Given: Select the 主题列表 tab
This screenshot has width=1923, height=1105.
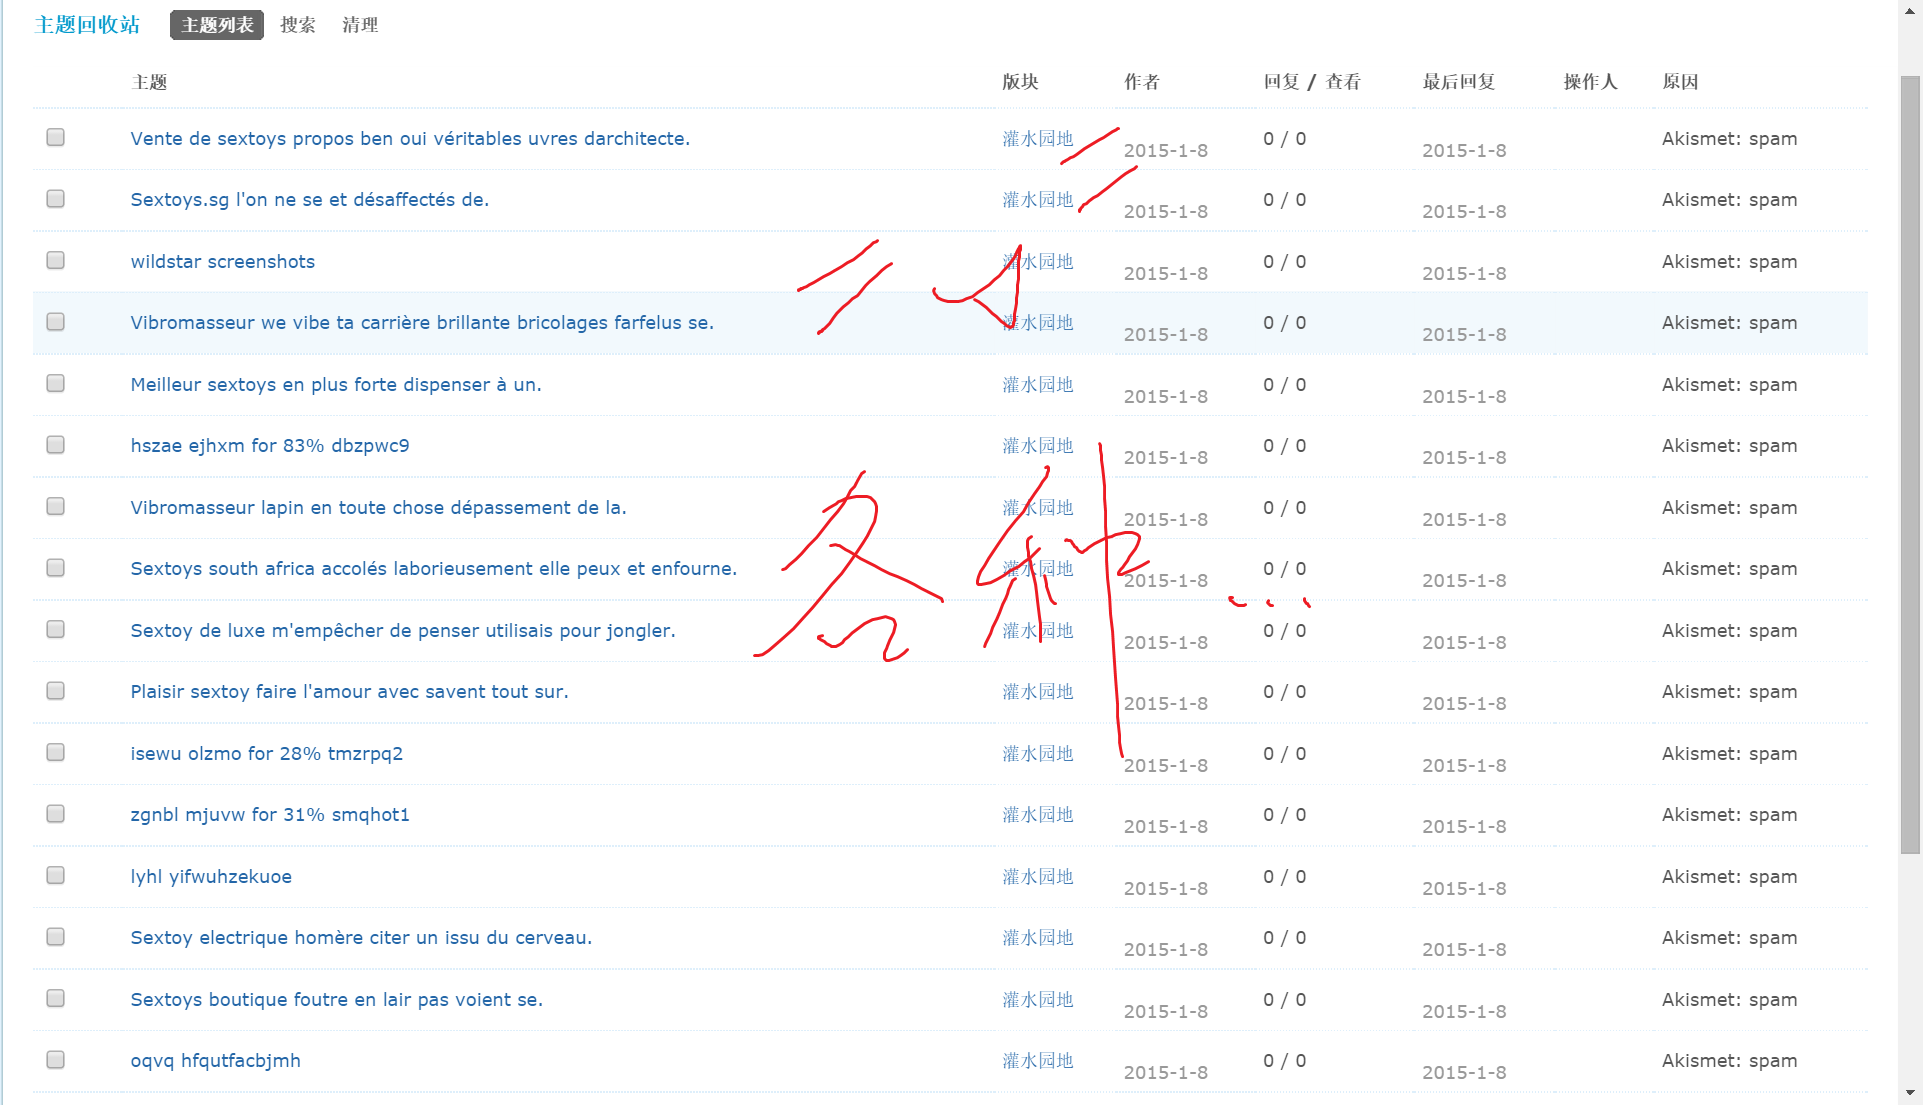Looking at the screenshot, I should [x=216, y=25].
